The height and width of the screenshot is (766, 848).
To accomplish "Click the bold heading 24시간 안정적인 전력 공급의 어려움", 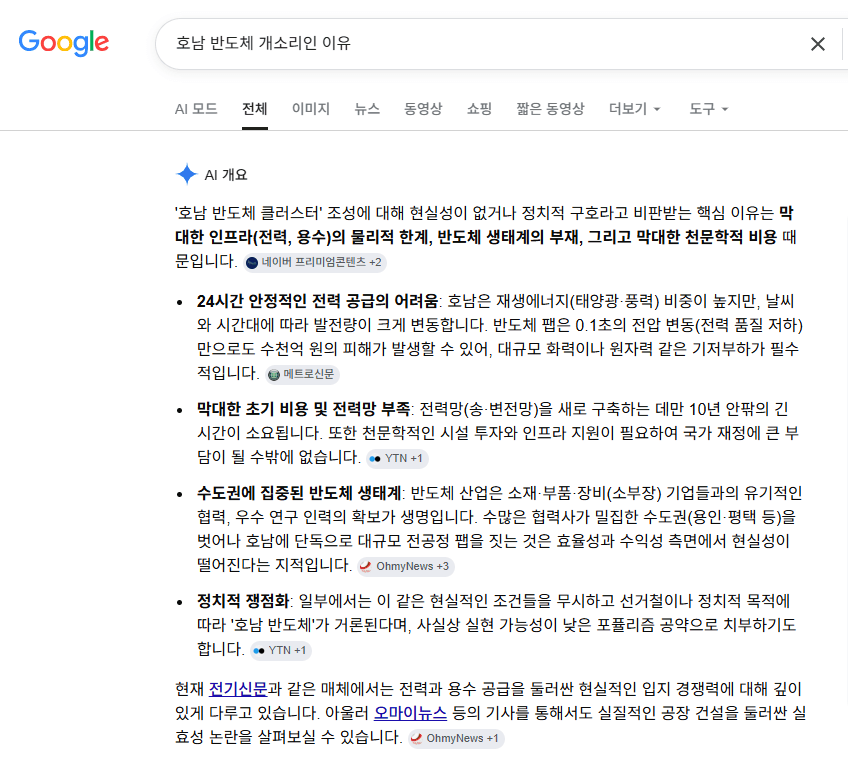I will (318, 301).
